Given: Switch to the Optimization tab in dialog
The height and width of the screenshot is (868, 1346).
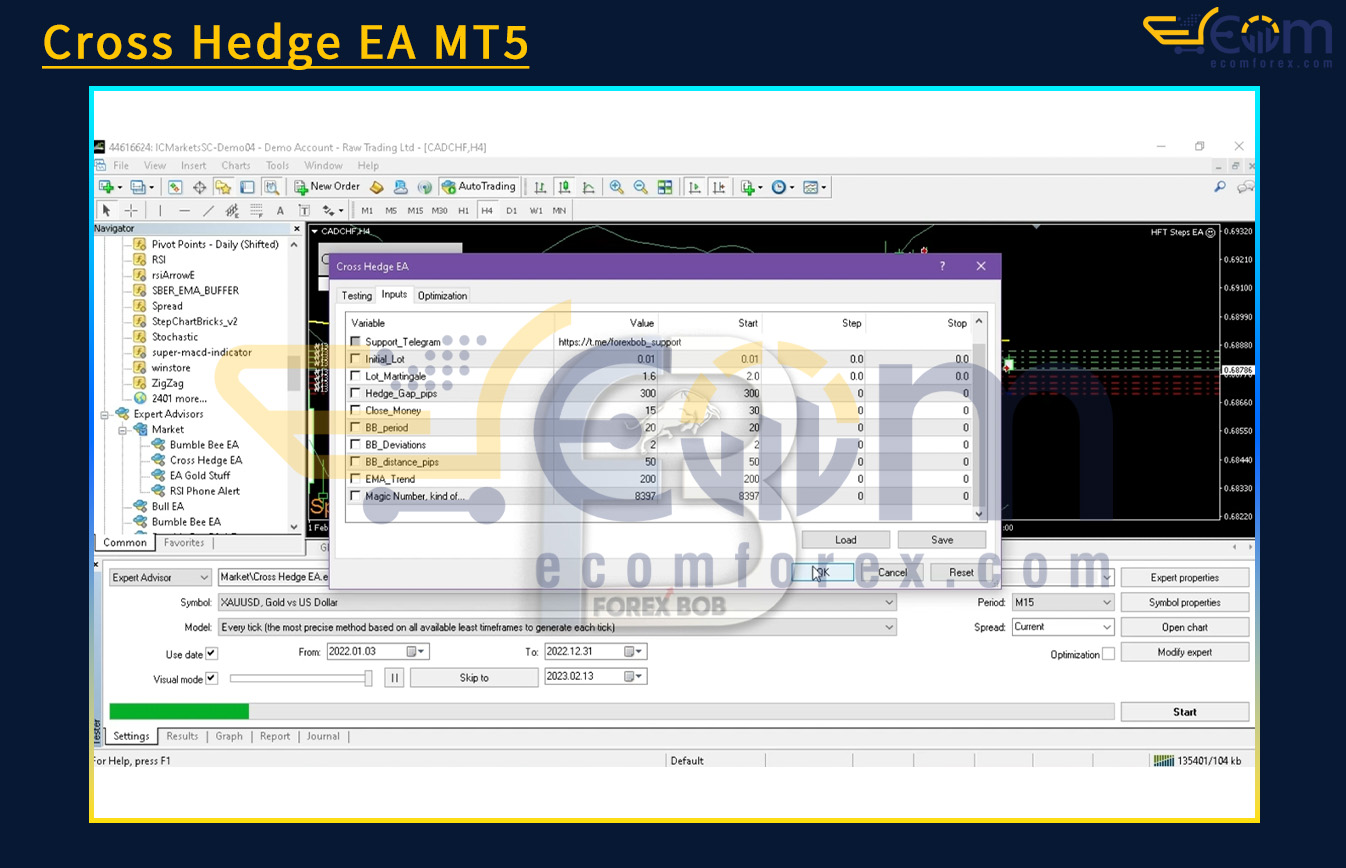Looking at the screenshot, I should [x=442, y=296].
